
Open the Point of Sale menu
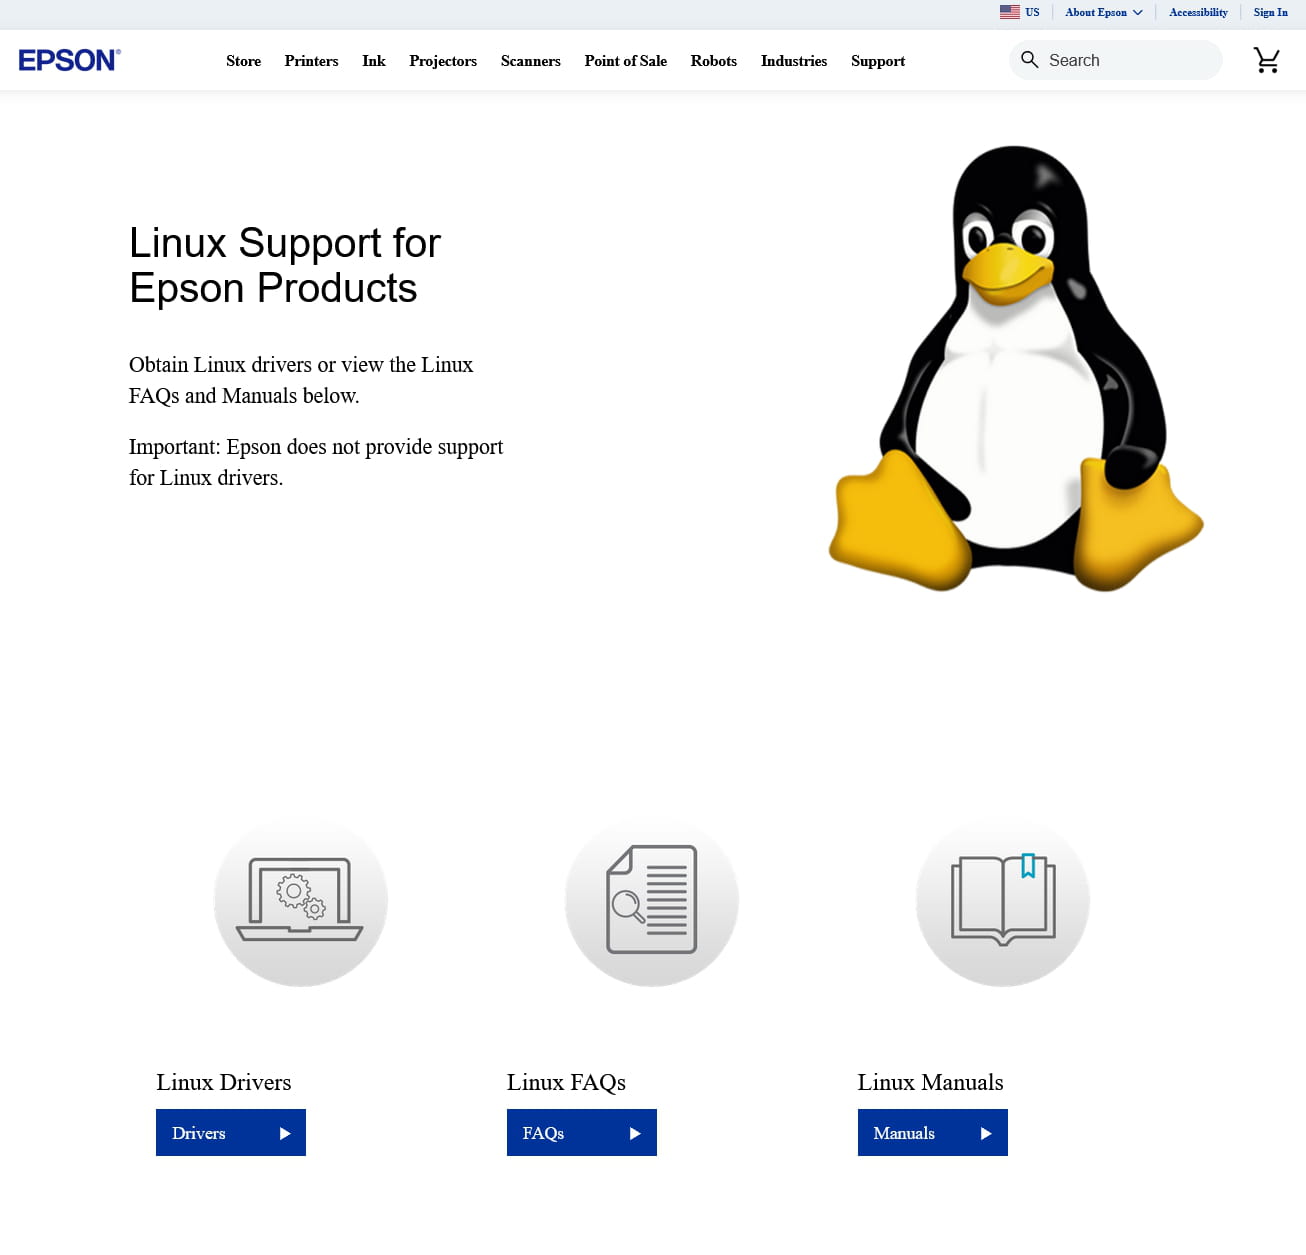pyautogui.click(x=626, y=61)
